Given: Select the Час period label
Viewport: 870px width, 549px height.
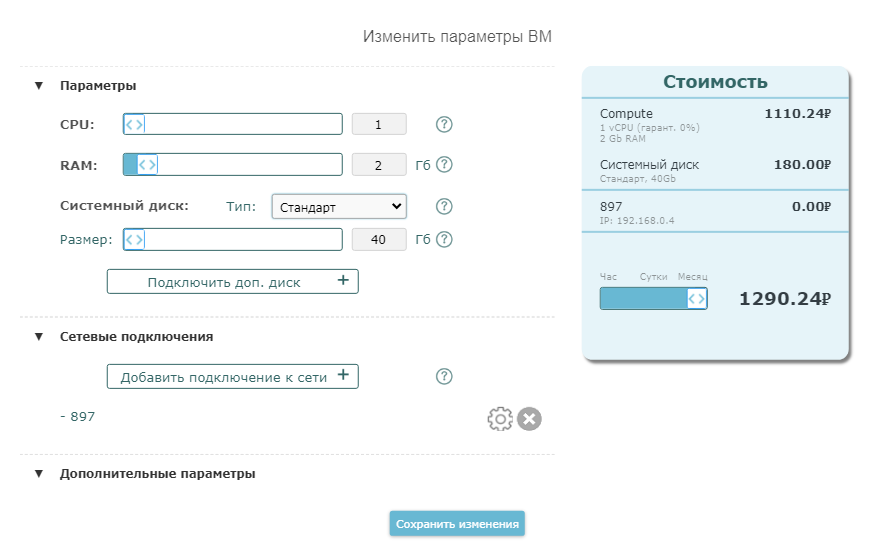Looking at the screenshot, I should point(608,276).
